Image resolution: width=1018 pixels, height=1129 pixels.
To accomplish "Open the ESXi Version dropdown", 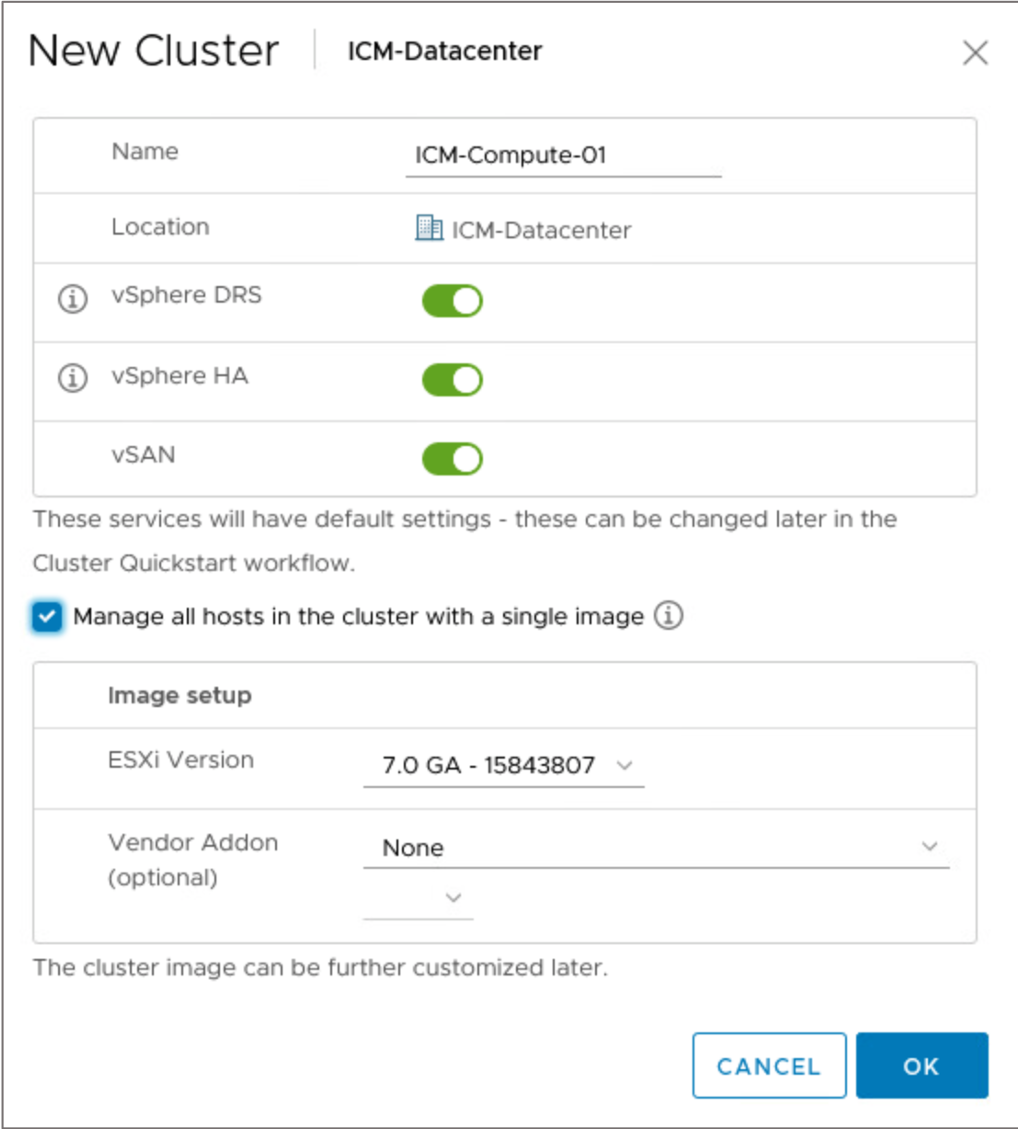I will point(504,765).
